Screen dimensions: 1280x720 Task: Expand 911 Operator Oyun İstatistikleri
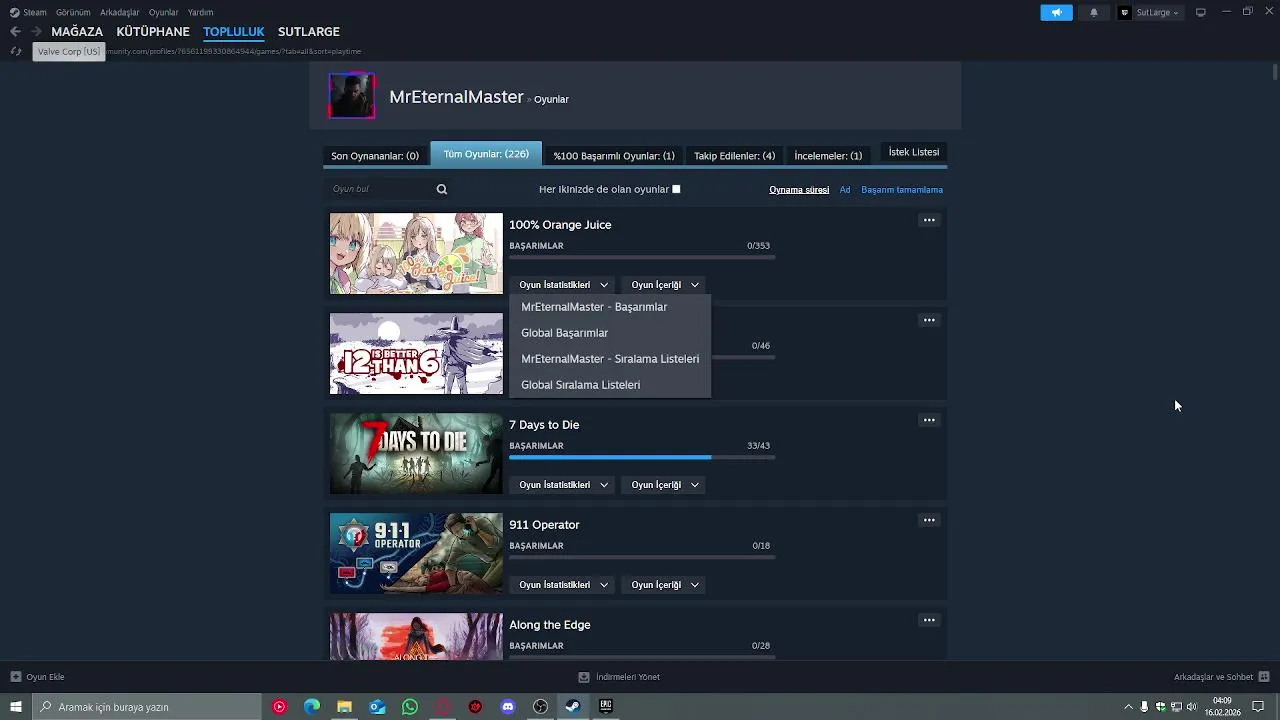(x=563, y=585)
